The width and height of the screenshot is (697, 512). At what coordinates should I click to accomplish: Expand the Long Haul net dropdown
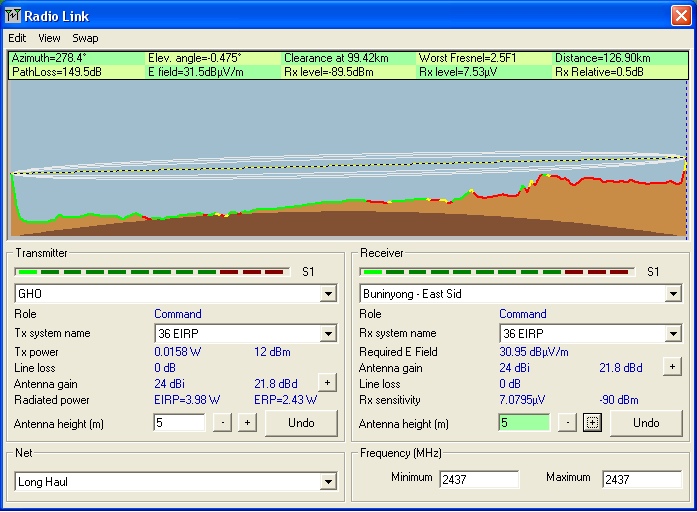[328, 481]
